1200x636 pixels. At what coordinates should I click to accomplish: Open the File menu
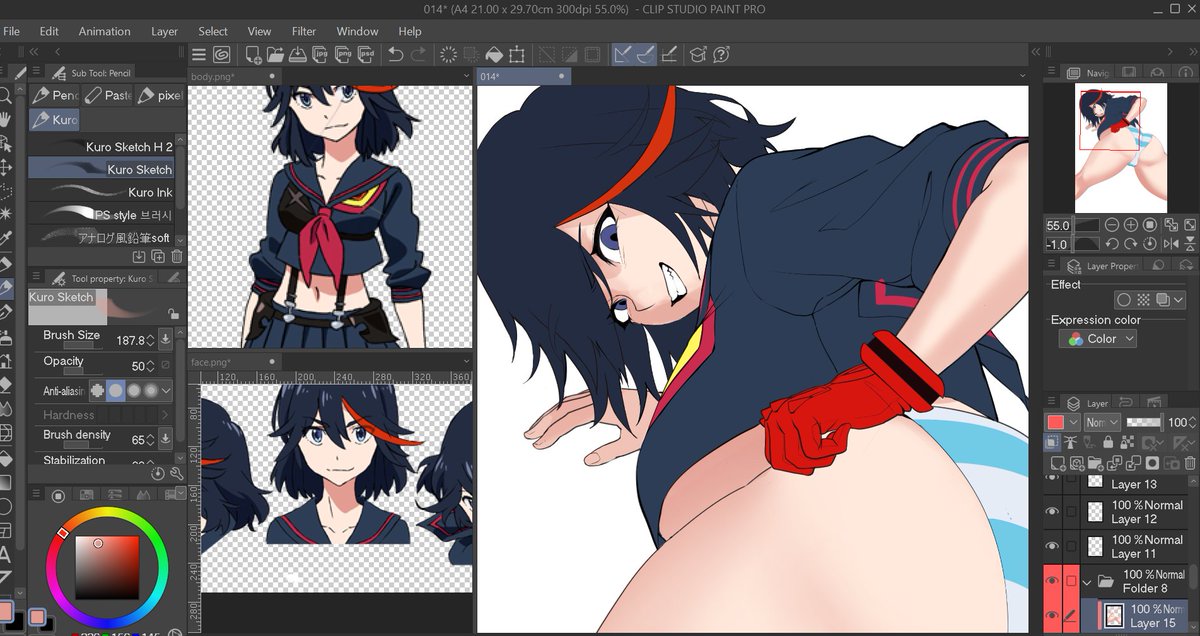point(12,31)
